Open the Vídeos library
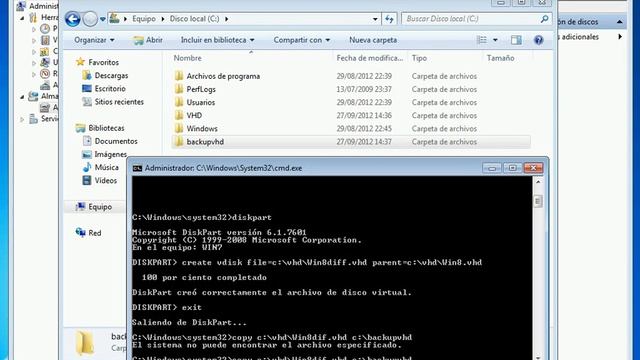The height and width of the screenshot is (360, 640). tap(105, 180)
